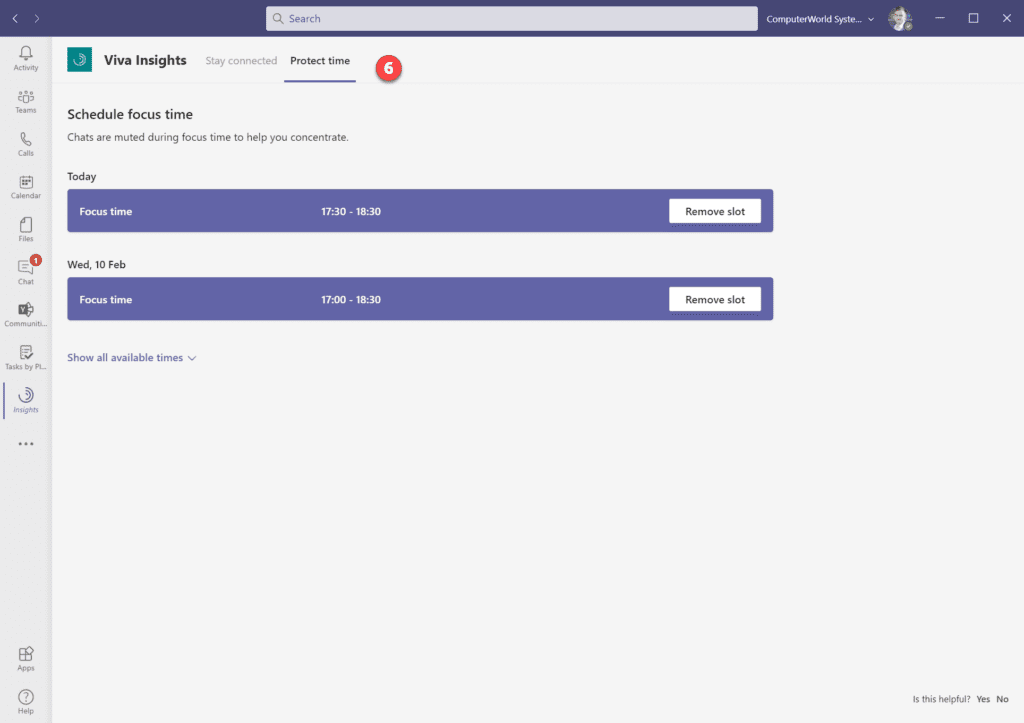The image size is (1024, 723).
Task: Select the Protect time tab
Action: pyautogui.click(x=320, y=61)
